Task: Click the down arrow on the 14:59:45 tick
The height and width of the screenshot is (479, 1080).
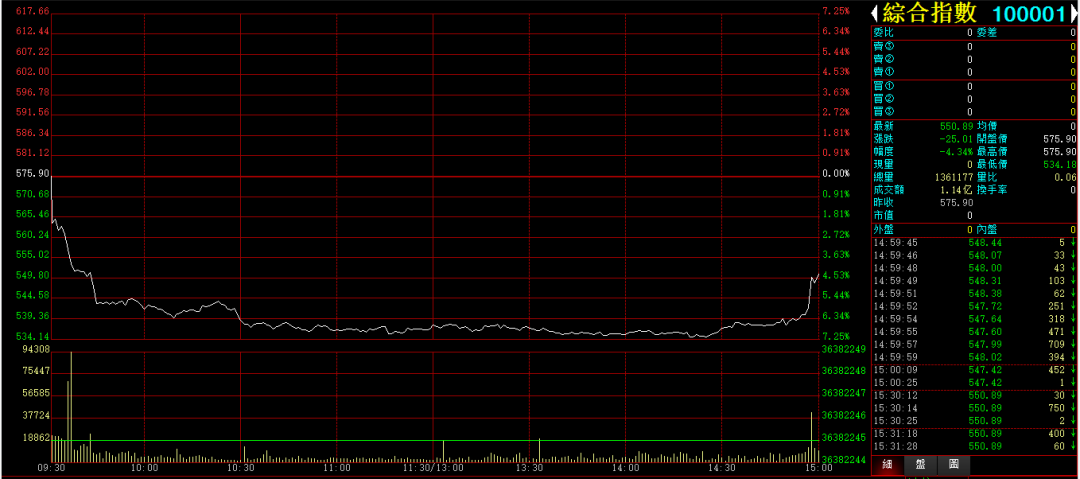Action: (x=1072, y=243)
